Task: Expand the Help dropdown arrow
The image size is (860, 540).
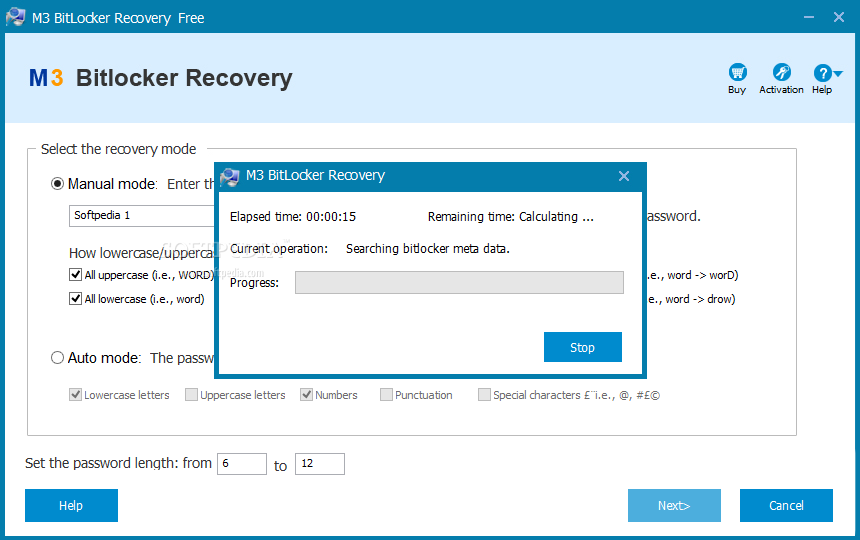Action: coord(838,73)
